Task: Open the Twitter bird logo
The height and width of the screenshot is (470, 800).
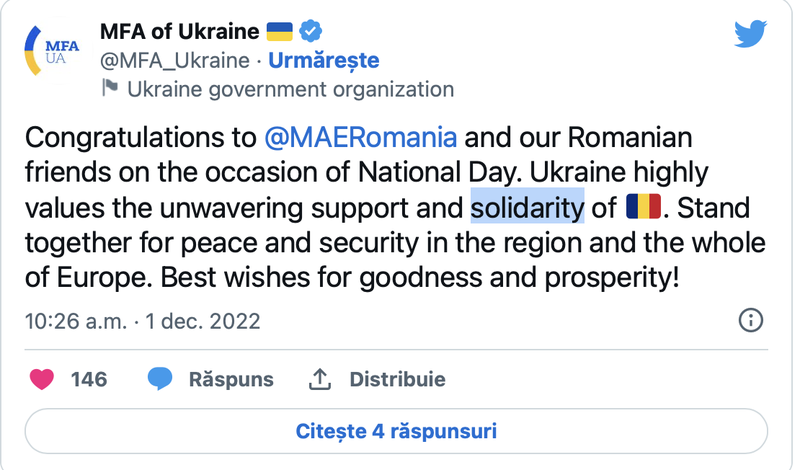Action: click(x=750, y=34)
